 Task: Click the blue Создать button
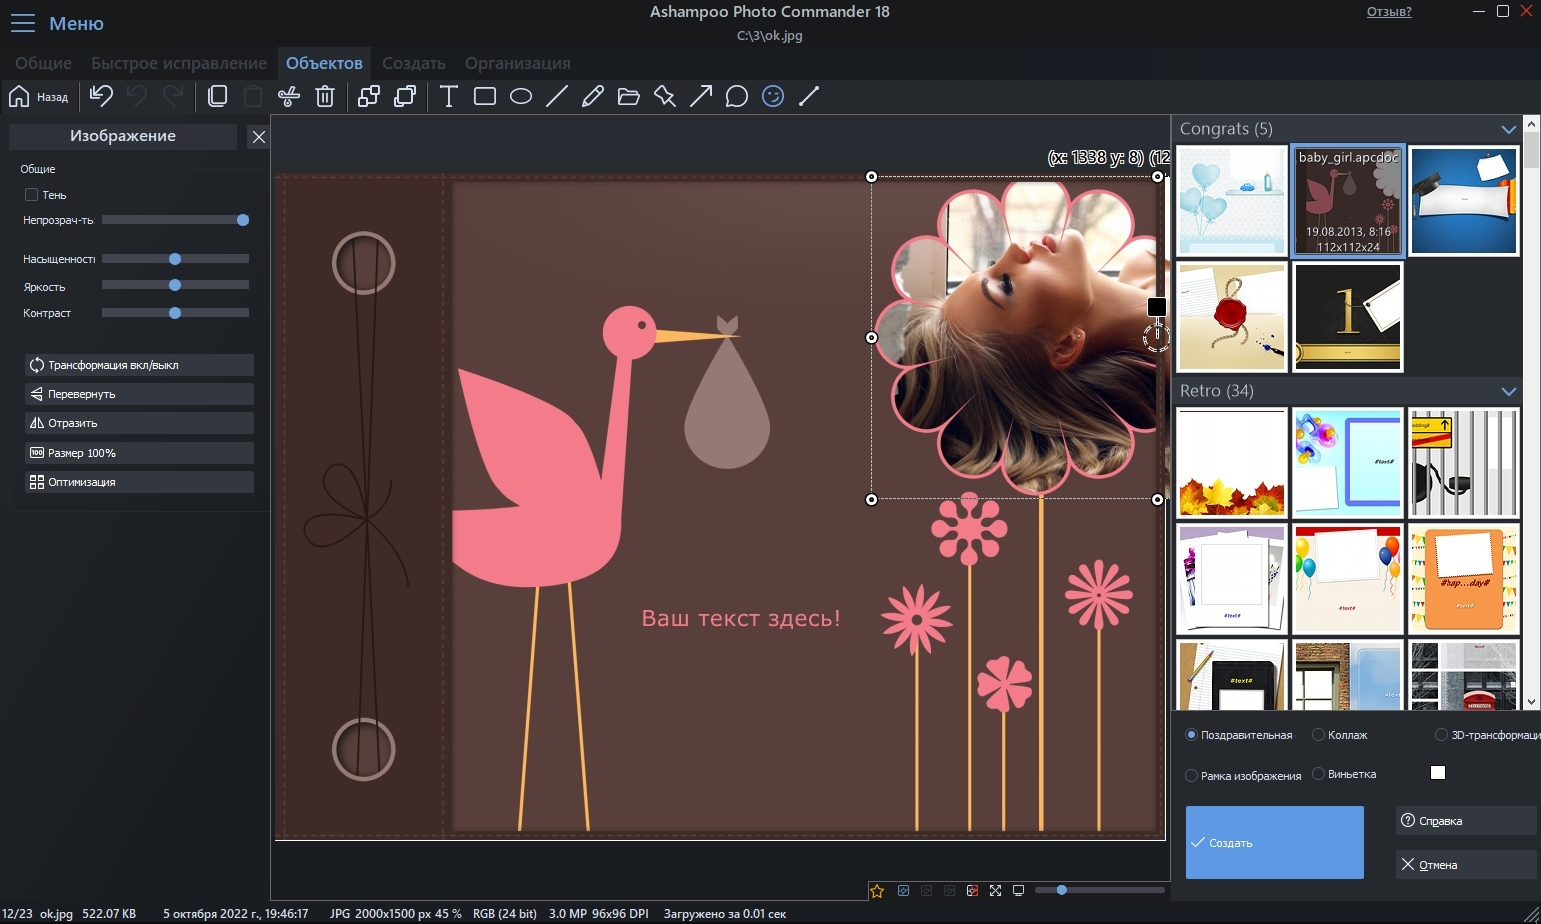(x=1275, y=843)
